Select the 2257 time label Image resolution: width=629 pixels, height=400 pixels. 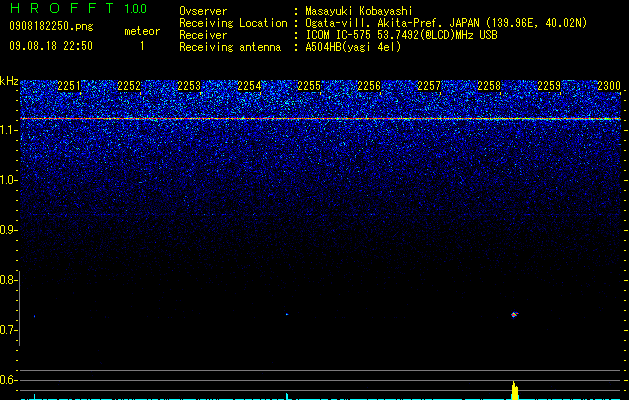click(x=429, y=86)
